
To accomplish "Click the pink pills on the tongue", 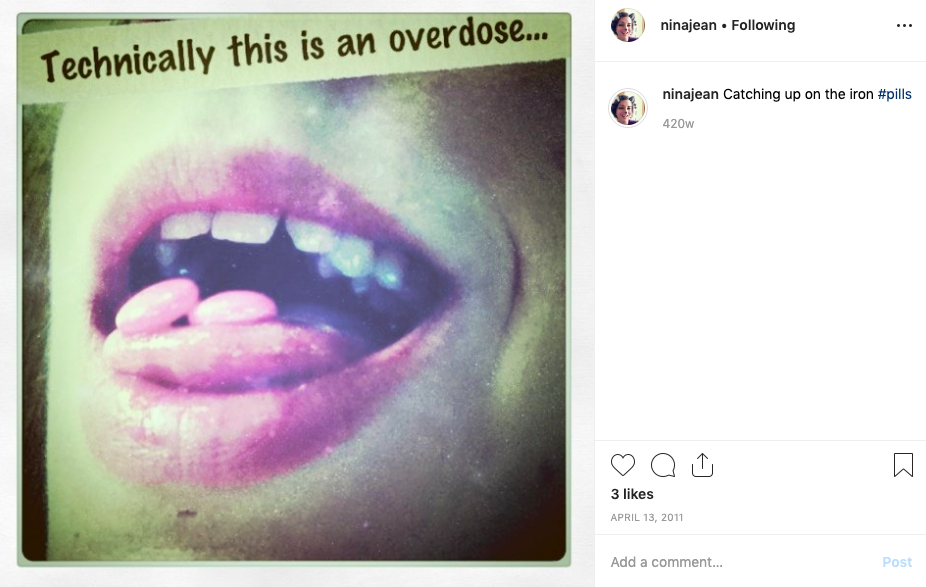I will pyautogui.click(x=196, y=306).
